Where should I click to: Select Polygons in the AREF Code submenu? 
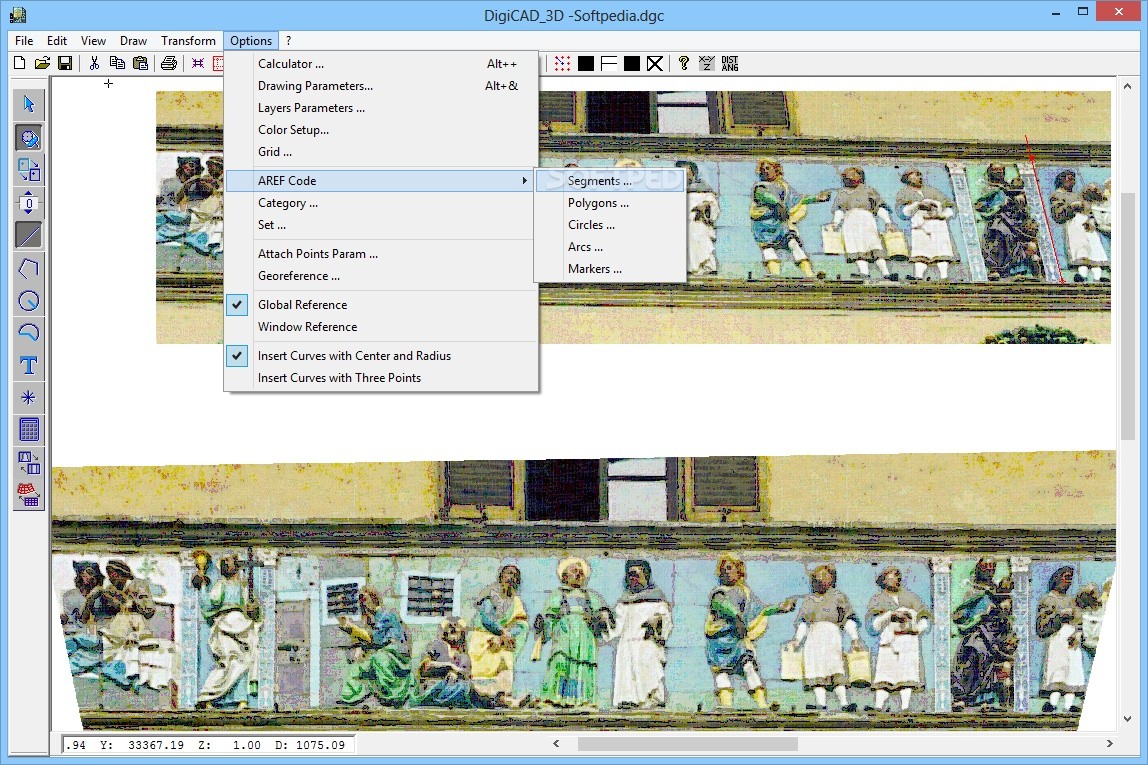[x=610, y=203]
